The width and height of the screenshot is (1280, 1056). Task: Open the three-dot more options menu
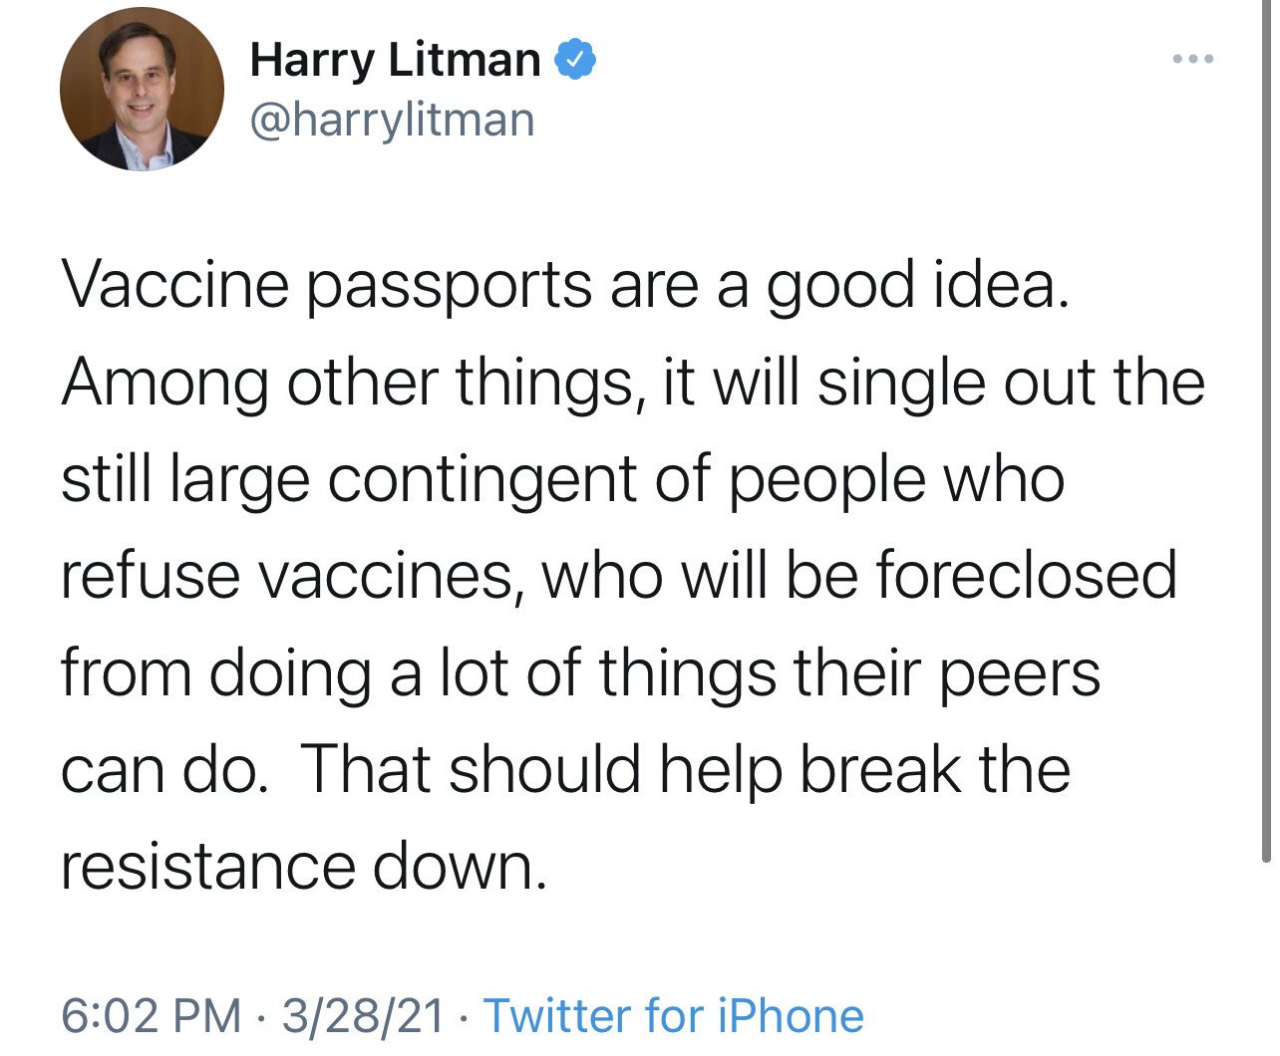[1193, 60]
